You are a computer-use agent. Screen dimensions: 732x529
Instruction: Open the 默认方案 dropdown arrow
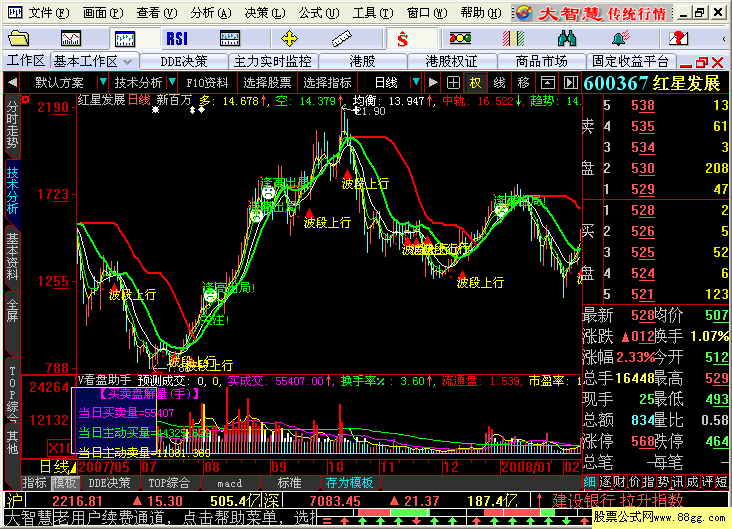pyautogui.click(x=102, y=83)
